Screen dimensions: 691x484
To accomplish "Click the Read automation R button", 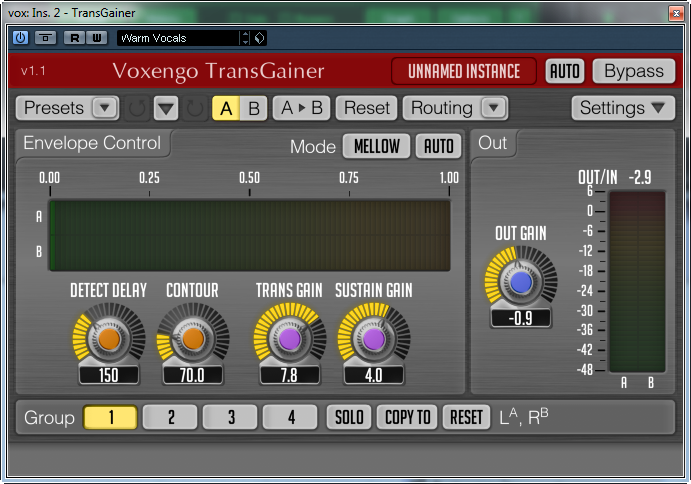I will 74,38.
